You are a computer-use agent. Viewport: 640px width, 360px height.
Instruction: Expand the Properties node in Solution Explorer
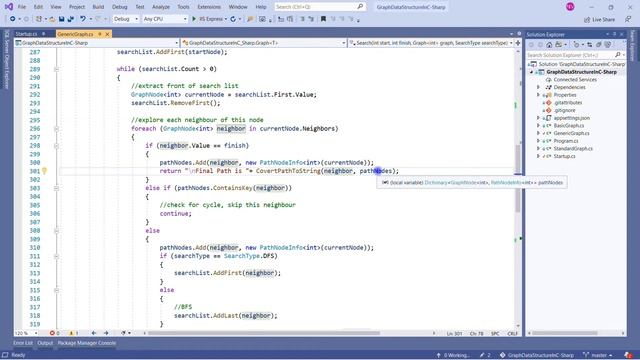(x=538, y=95)
